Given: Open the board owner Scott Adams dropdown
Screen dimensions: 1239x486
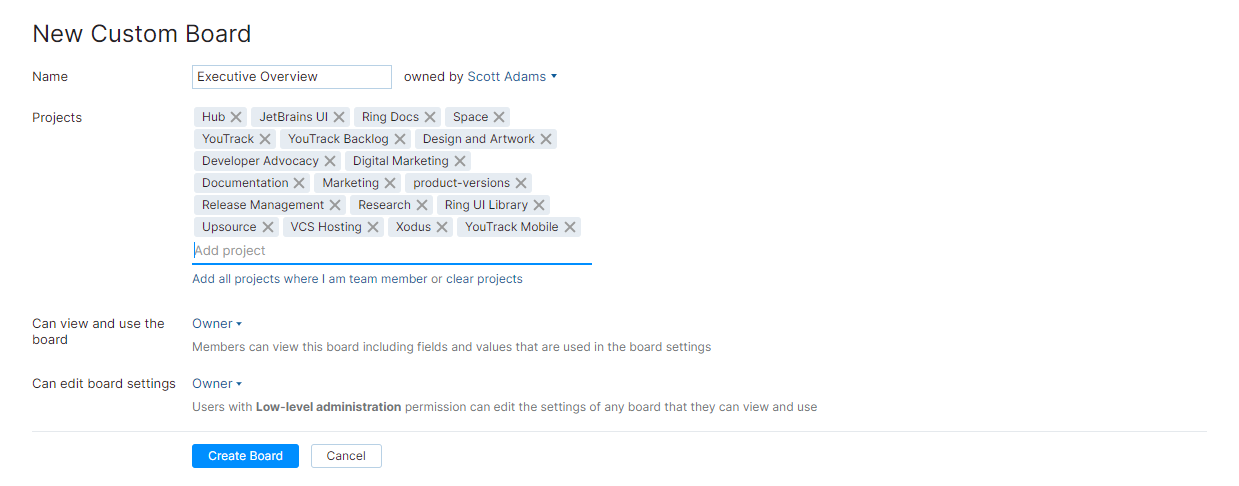Looking at the screenshot, I should 512,77.
